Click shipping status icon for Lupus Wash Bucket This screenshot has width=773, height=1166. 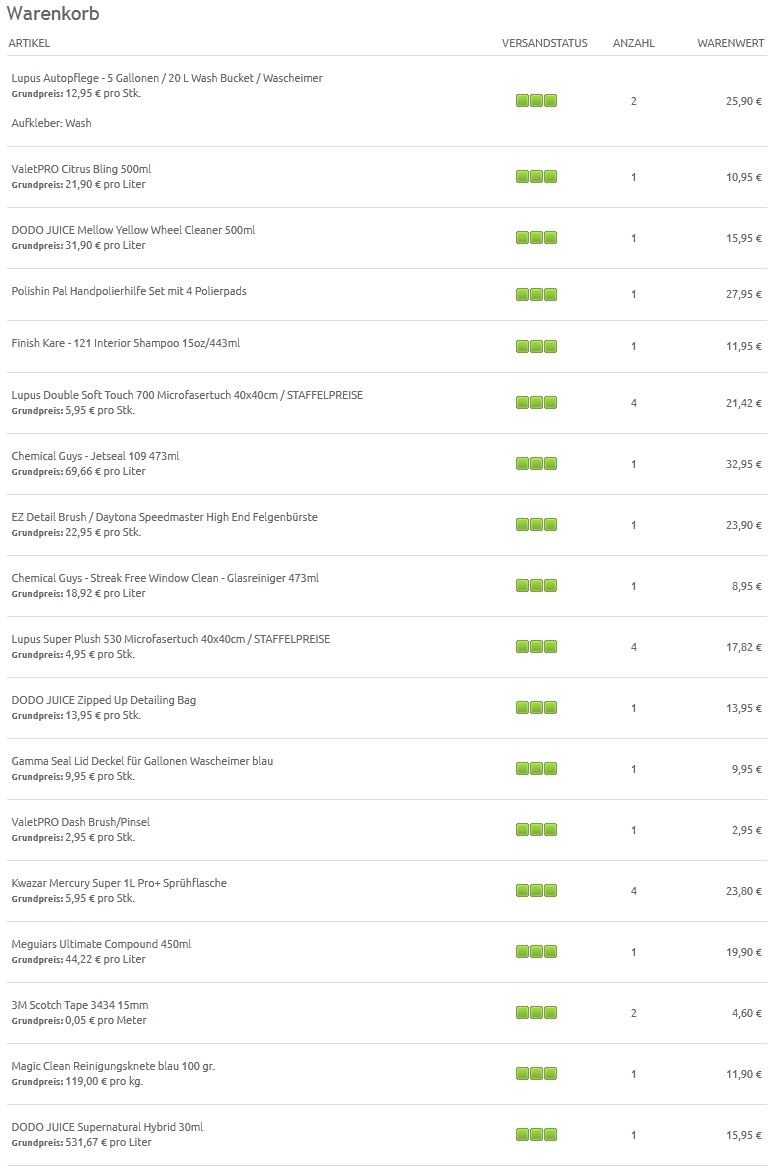click(536, 100)
